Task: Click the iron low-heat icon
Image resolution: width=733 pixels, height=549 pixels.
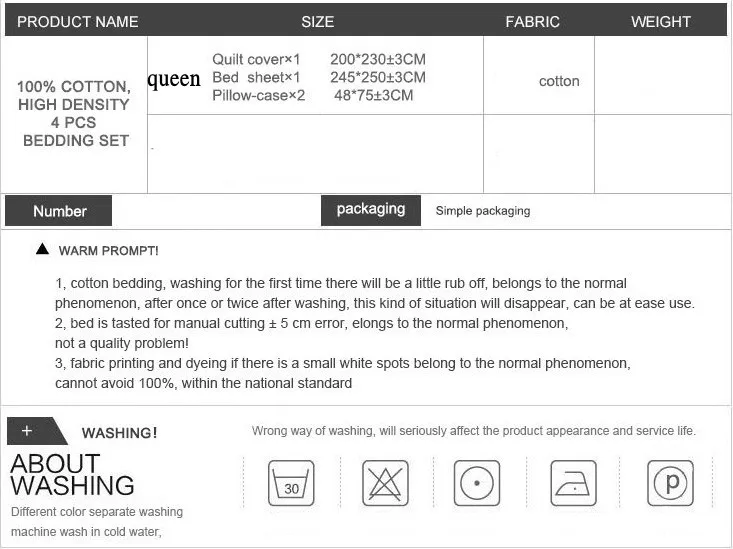Action: [574, 483]
